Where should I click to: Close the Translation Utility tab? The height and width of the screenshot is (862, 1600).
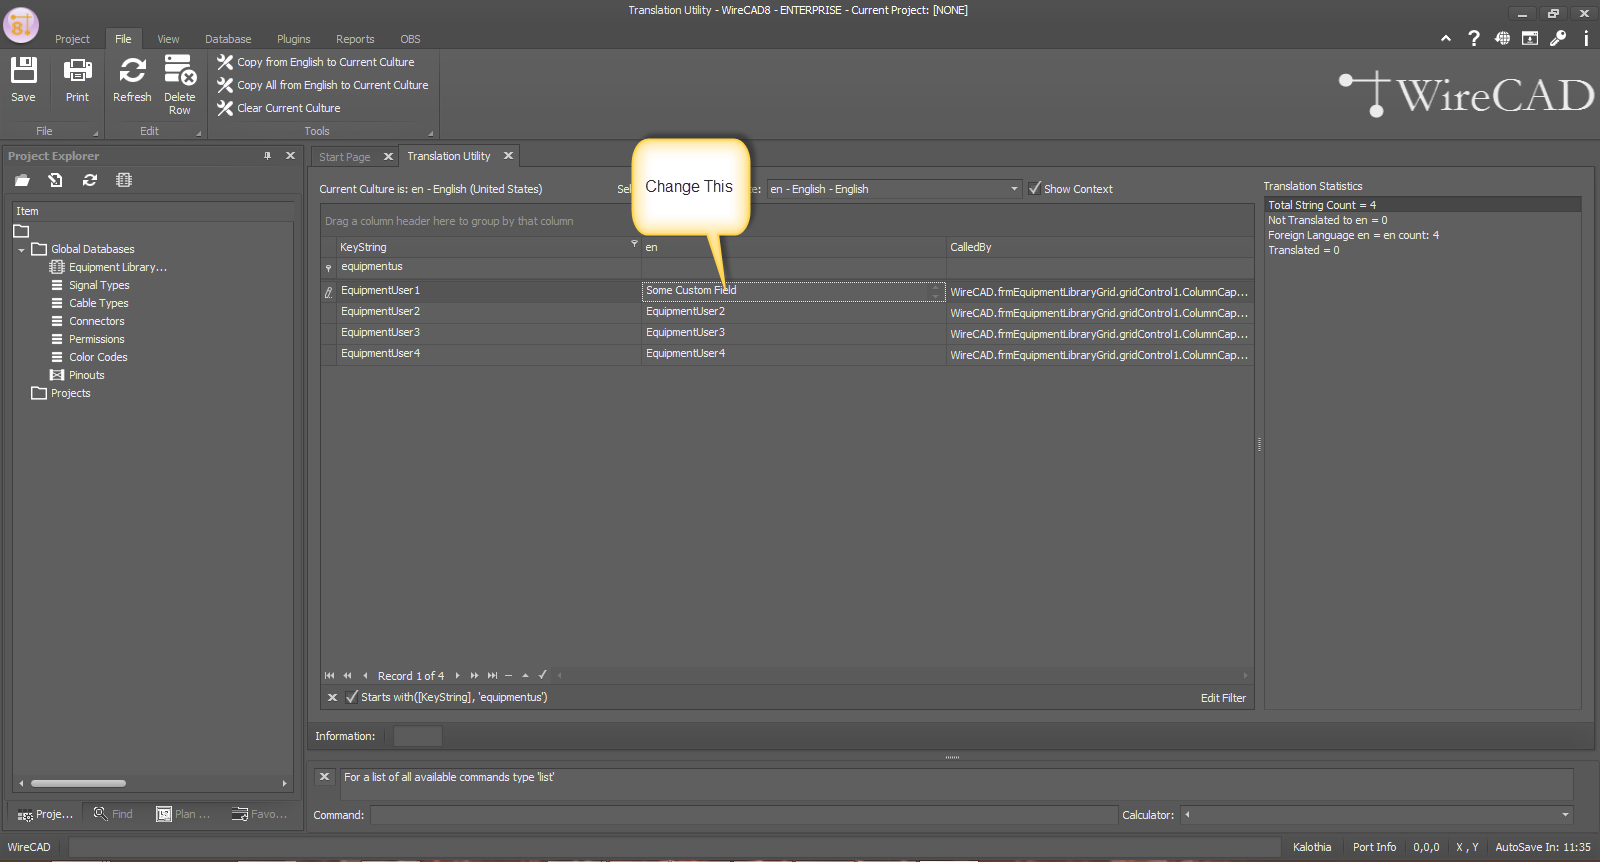pyautogui.click(x=508, y=156)
